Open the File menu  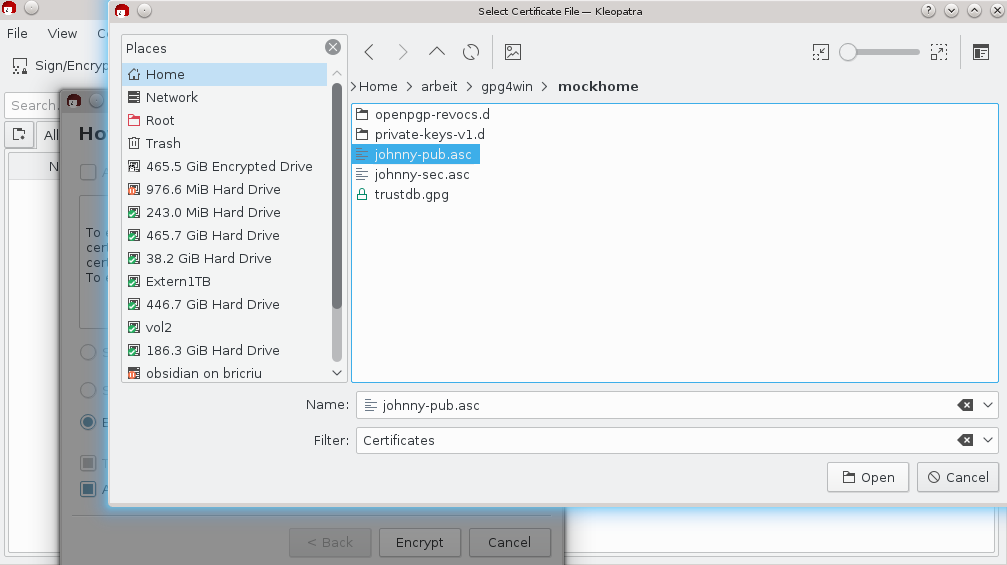pos(17,33)
